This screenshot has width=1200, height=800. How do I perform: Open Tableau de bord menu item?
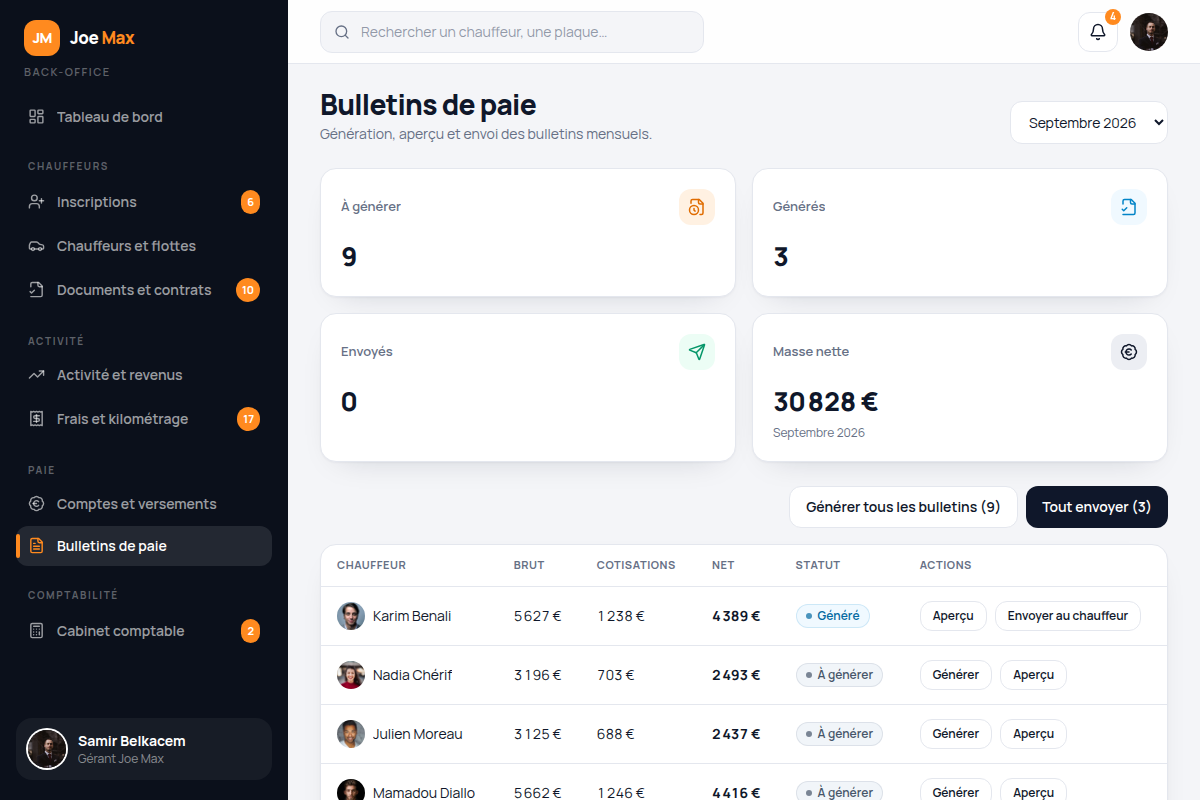tap(144, 117)
